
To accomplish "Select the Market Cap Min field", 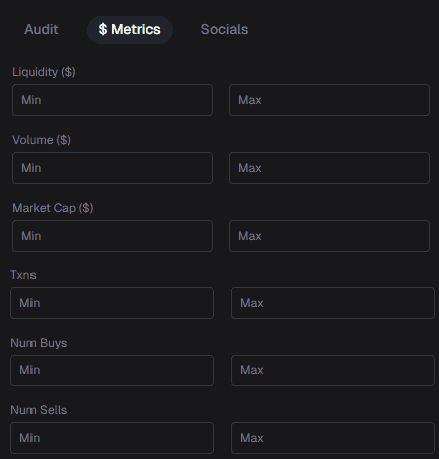I will 112,236.
